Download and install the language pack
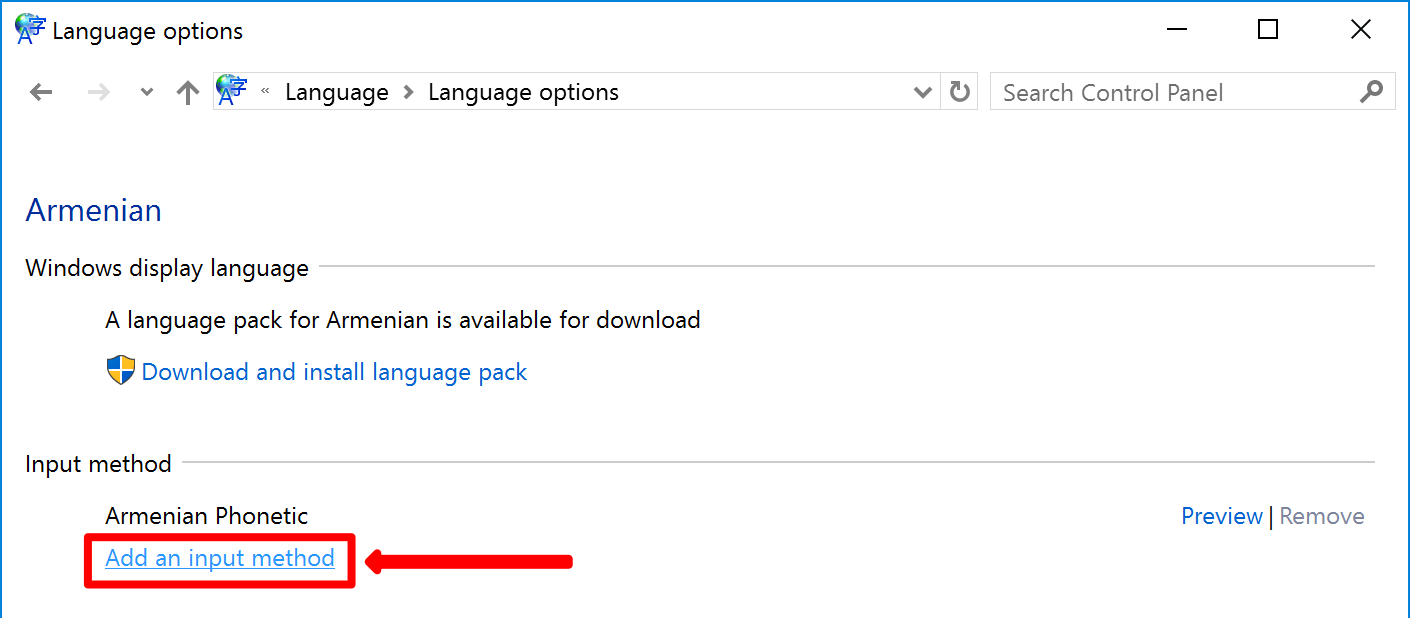Viewport: 1410px width, 618px height. coord(334,372)
